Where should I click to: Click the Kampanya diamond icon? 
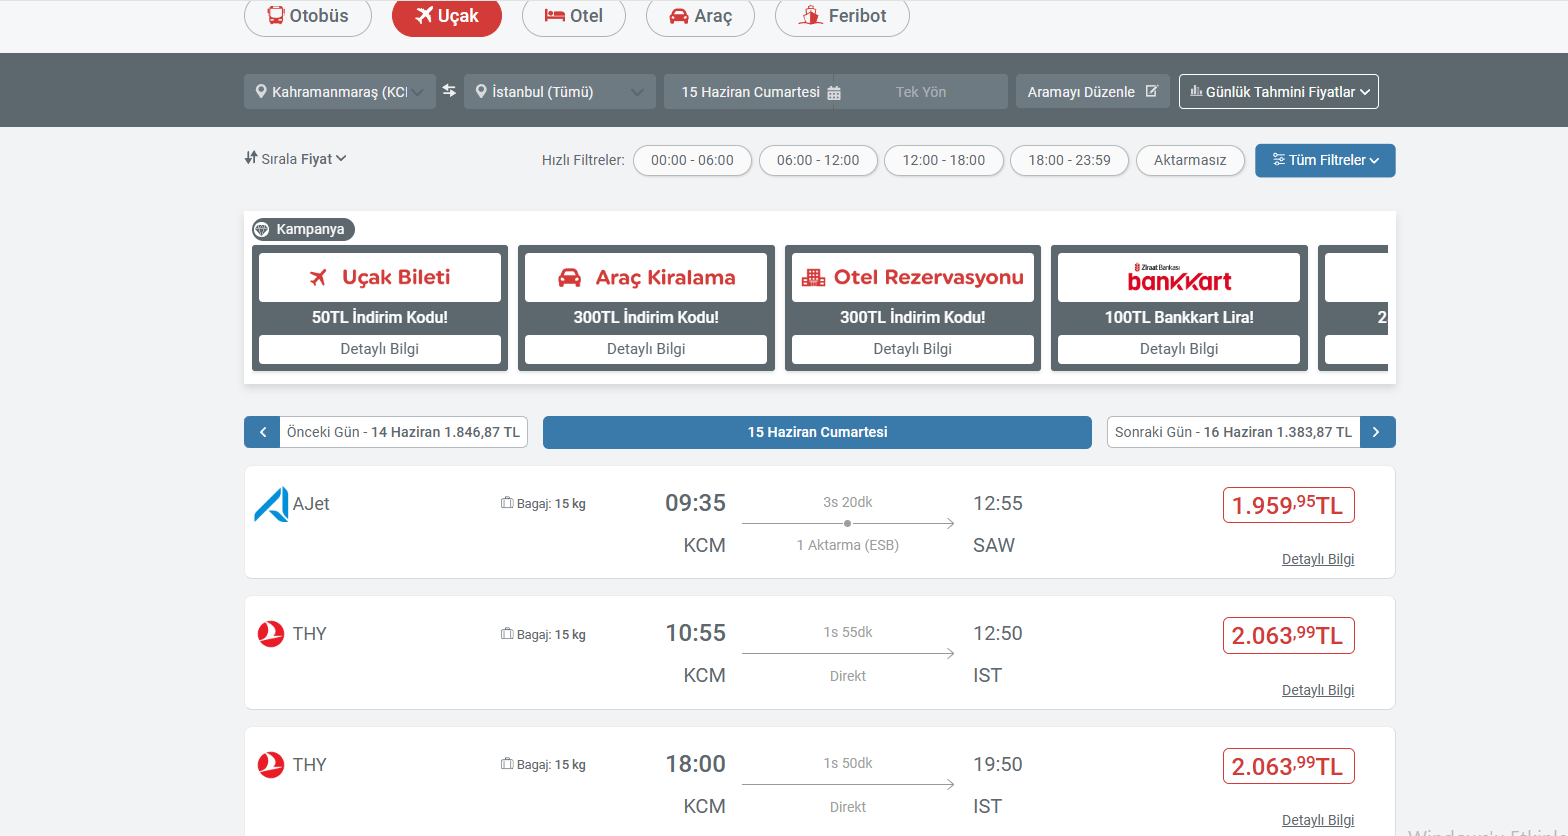click(x=262, y=230)
